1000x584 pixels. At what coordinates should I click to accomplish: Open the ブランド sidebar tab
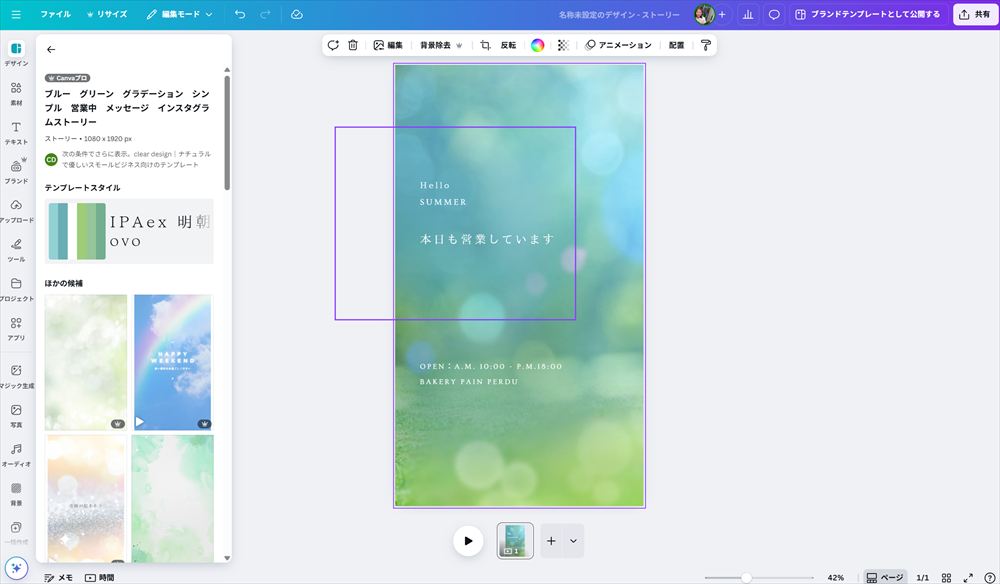pos(16,172)
